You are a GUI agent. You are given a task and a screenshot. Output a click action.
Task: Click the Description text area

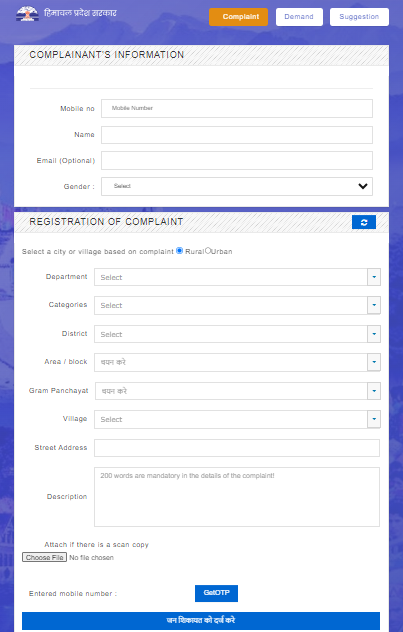[237, 497]
